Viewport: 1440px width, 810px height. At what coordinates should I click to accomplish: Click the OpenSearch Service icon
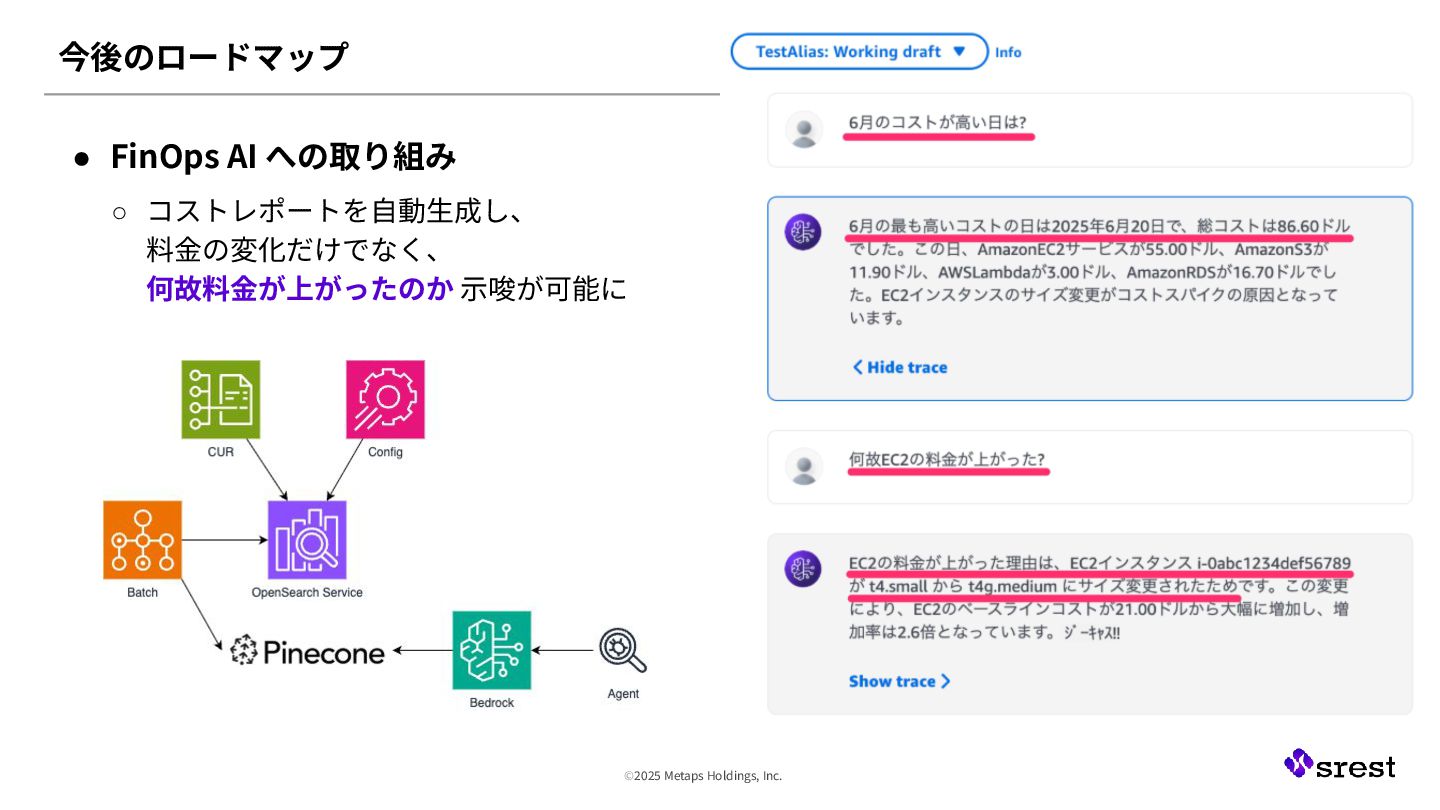coord(307,540)
